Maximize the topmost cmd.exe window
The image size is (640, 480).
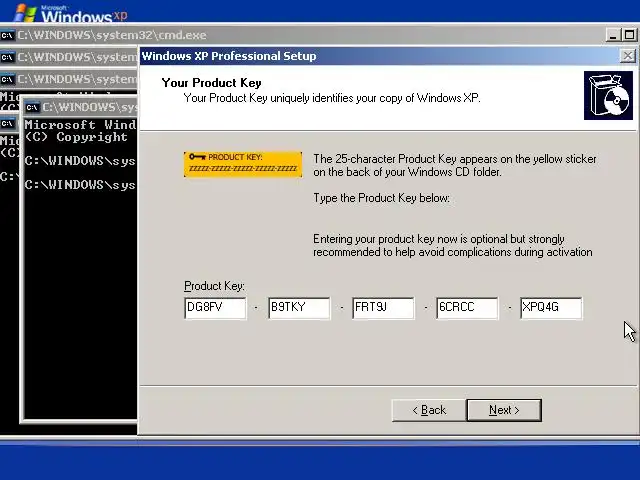click(x=629, y=35)
